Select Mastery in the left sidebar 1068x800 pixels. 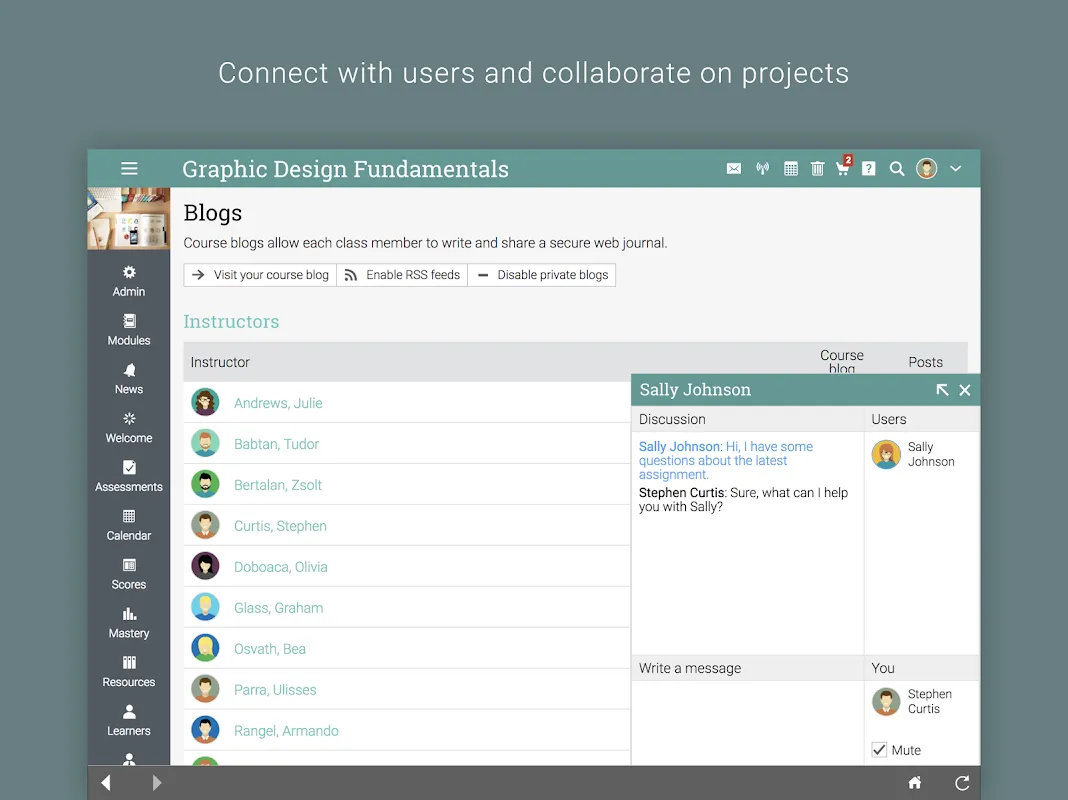click(x=129, y=622)
